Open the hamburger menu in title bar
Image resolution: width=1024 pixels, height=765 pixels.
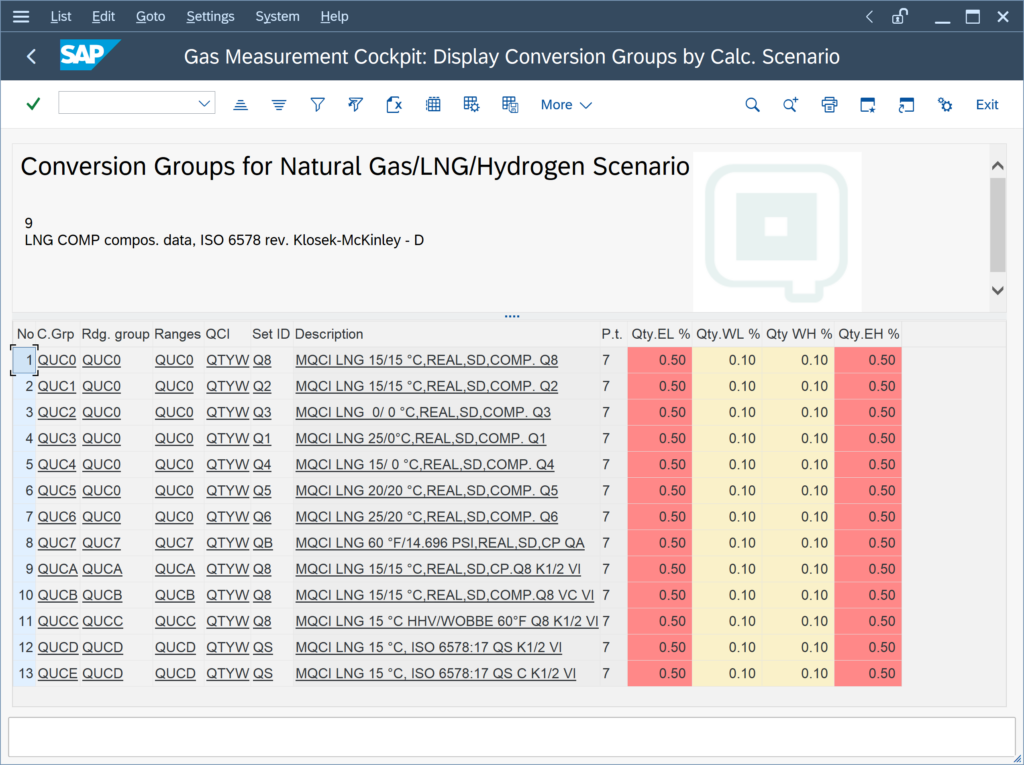[x=21, y=16]
